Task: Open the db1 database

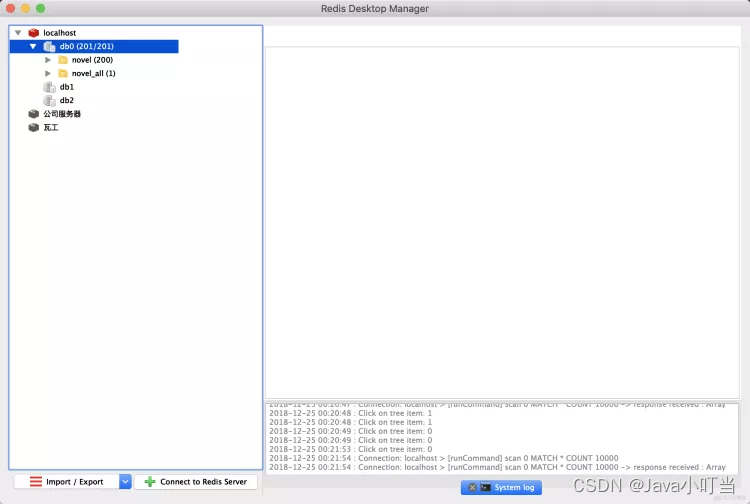Action: pos(66,87)
